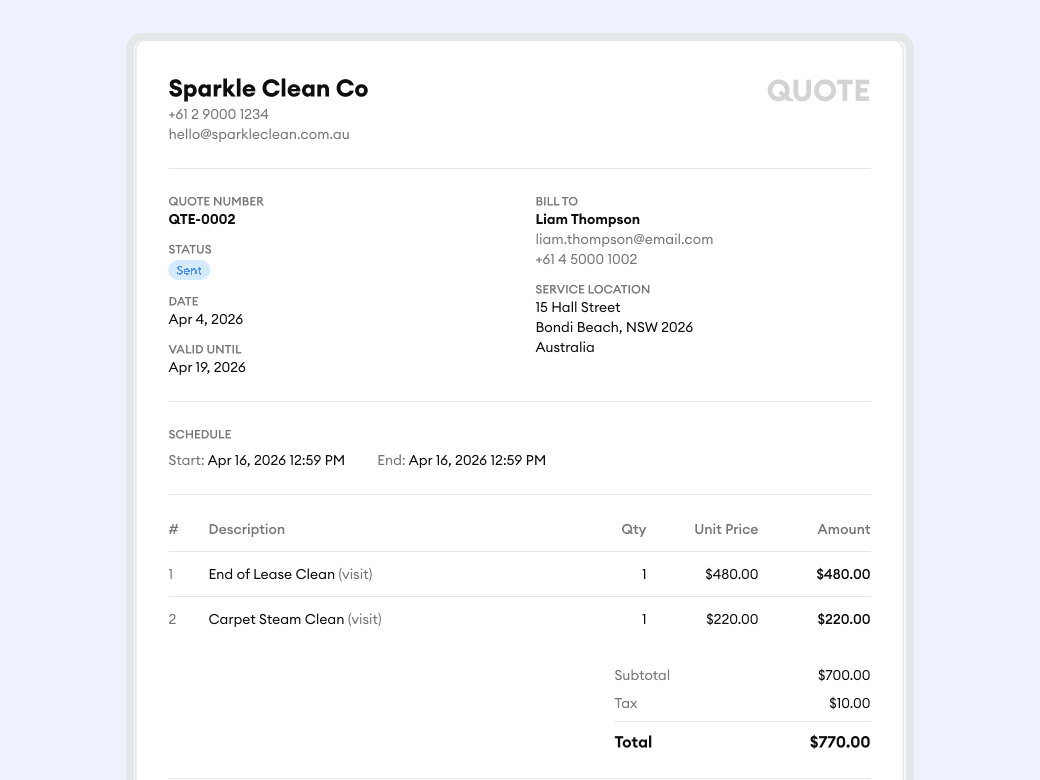
Task: Click the End of Lease Clean line item
Action: 272,574
